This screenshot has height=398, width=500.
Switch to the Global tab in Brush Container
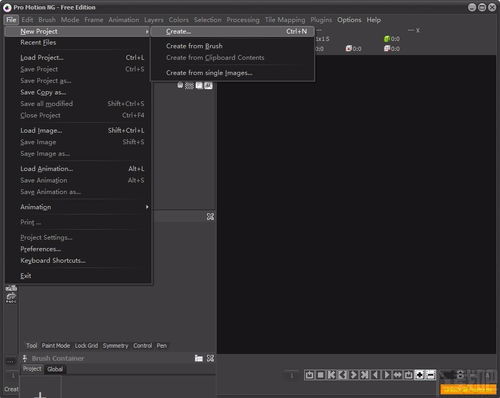click(55, 369)
